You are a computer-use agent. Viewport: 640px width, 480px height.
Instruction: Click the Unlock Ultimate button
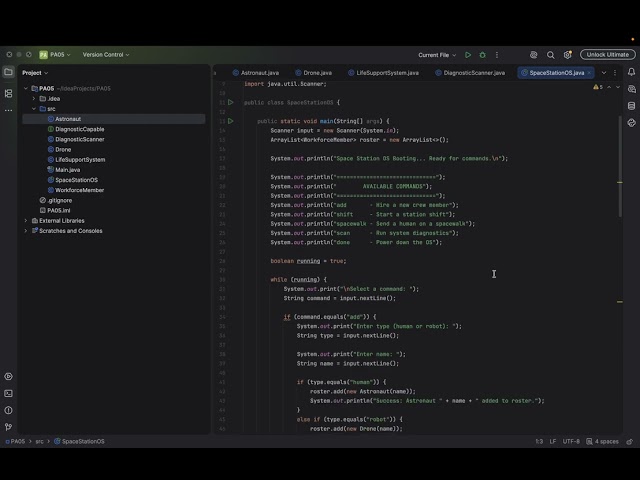[608, 55]
